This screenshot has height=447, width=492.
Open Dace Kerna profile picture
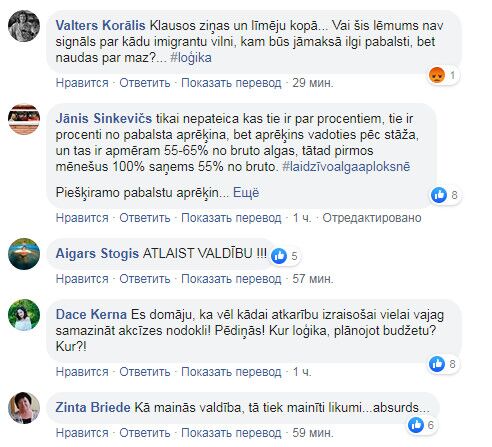pyautogui.click(x=24, y=315)
